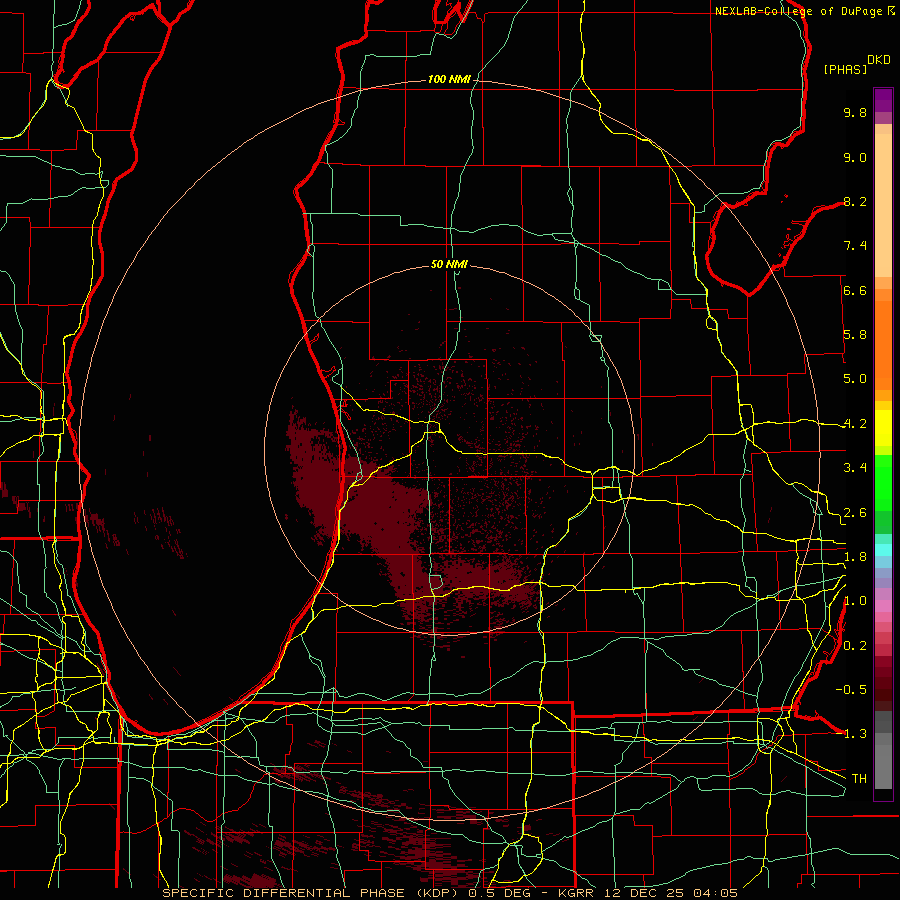
Task: Click the 2.6 scale value
Action: coord(855,513)
